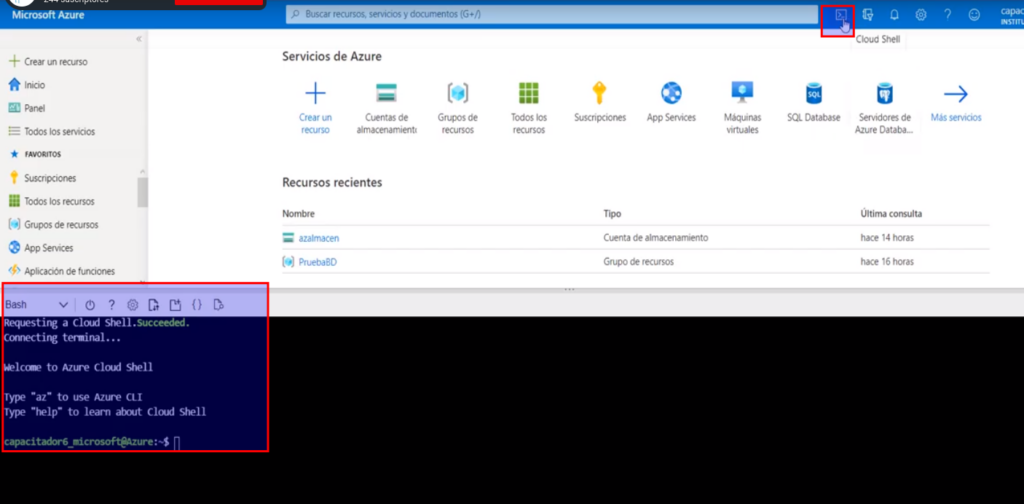
Task: Open the PruebaBD resource group link
Action: tap(317, 262)
